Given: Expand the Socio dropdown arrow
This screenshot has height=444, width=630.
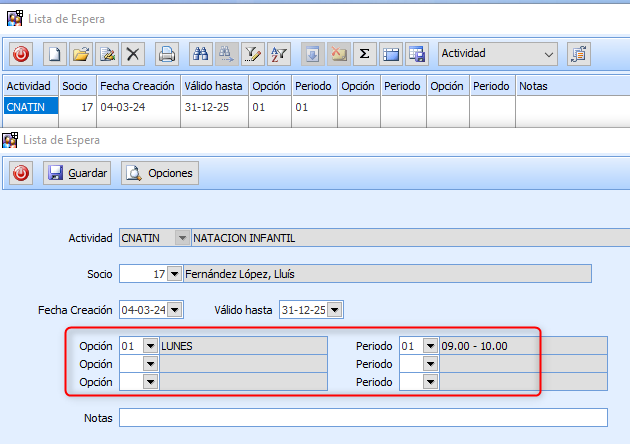Looking at the screenshot, I should (175, 274).
